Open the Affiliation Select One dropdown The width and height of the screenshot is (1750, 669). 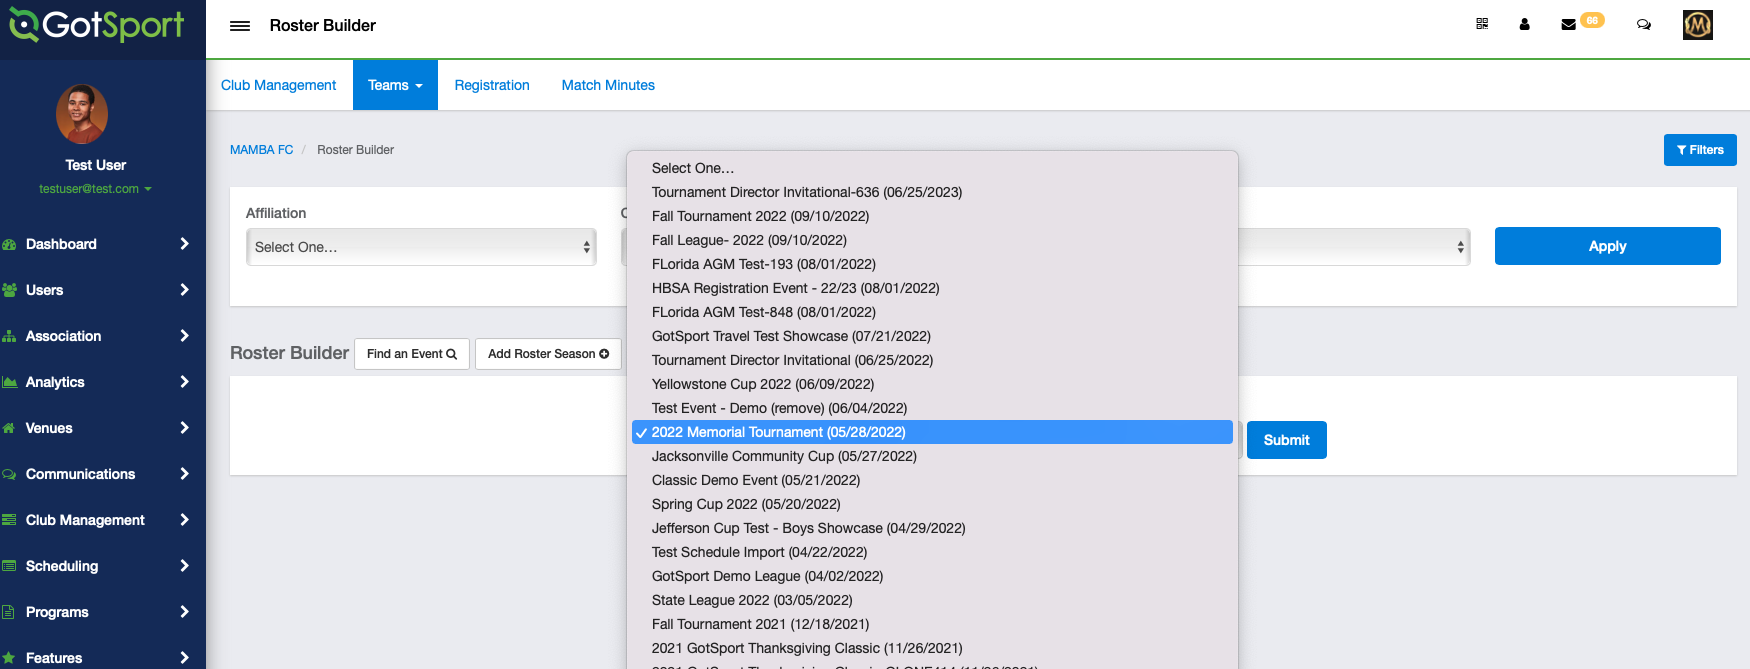click(x=421, y=247)
